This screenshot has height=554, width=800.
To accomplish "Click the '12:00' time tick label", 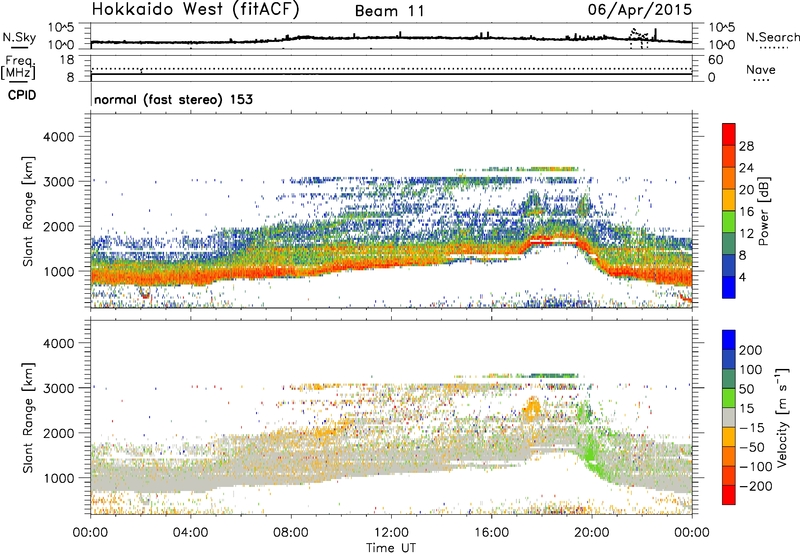I will 391,533.
